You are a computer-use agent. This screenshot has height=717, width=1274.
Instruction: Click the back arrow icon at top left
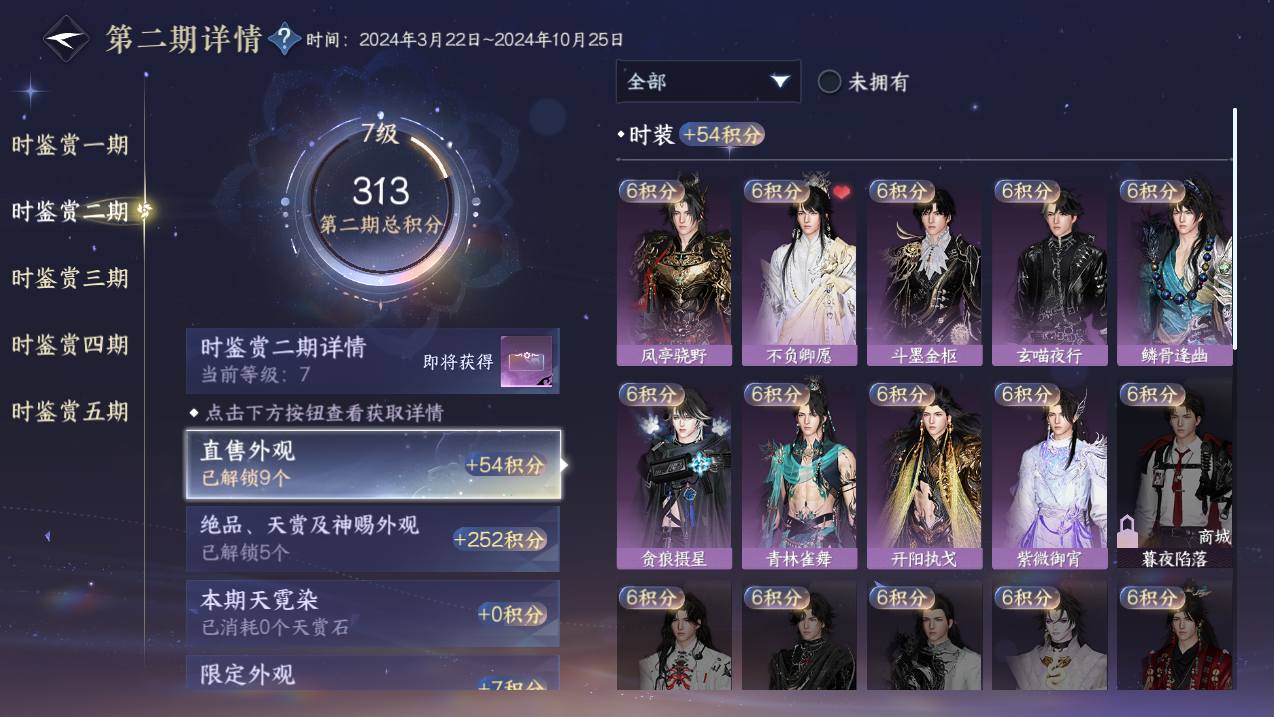click(x=67, y=40)
